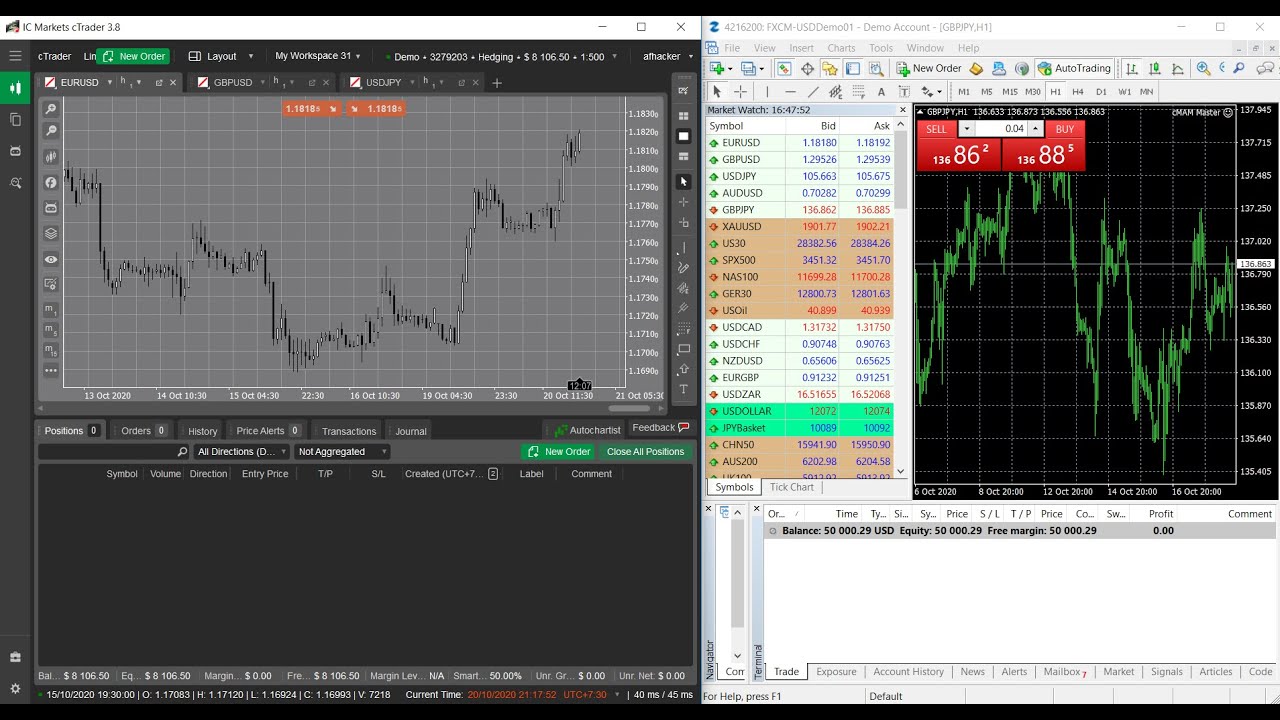This screenshot has height=720, width=1280.
Task: Select crosshair tool in MetaTrader toolbar
Action: pyautogui.click(x=740, y=91)
